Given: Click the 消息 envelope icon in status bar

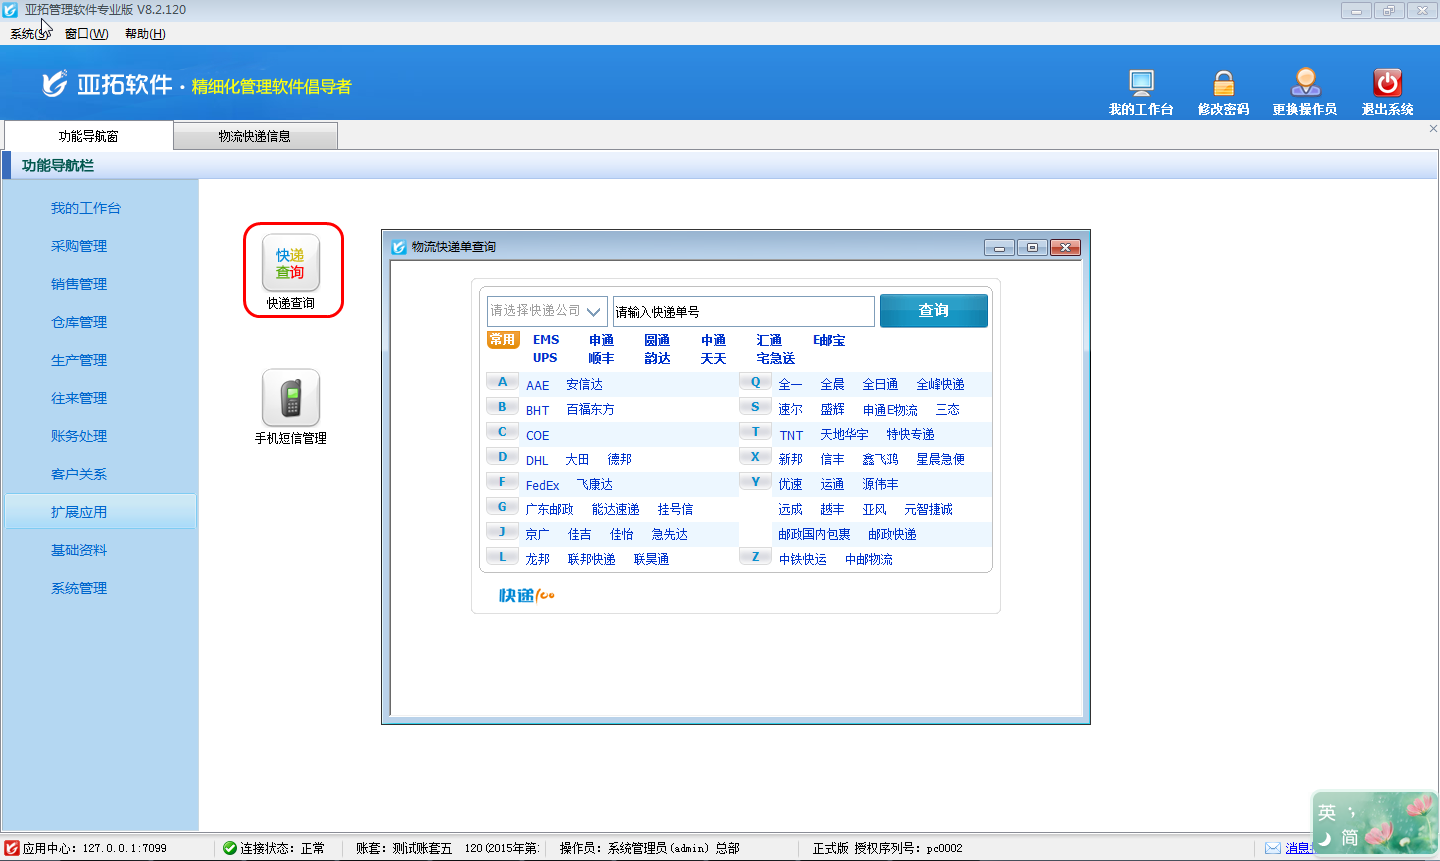Looking at the screenshot, I should point(1273,848).
